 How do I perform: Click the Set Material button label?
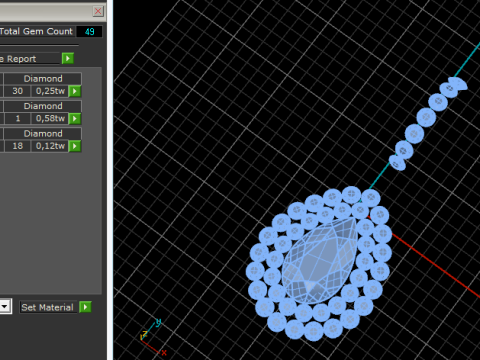point(47,307)
